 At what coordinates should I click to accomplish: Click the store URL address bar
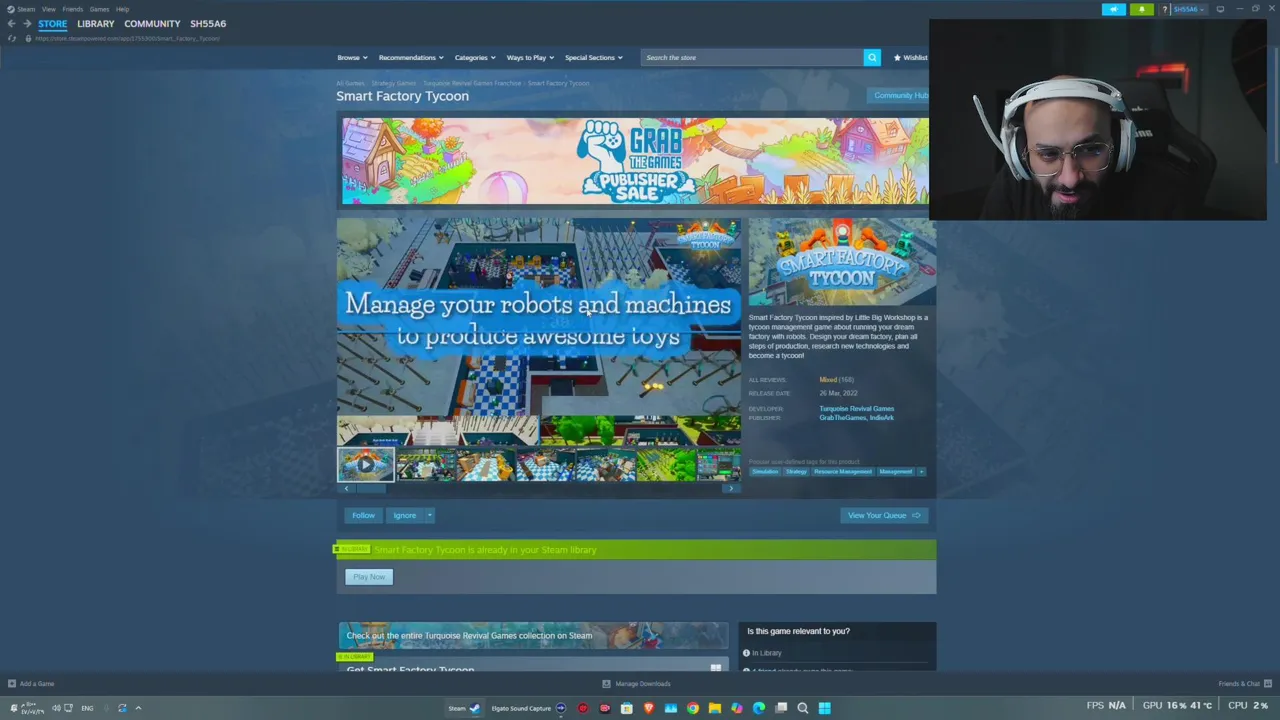click(127, 38)
